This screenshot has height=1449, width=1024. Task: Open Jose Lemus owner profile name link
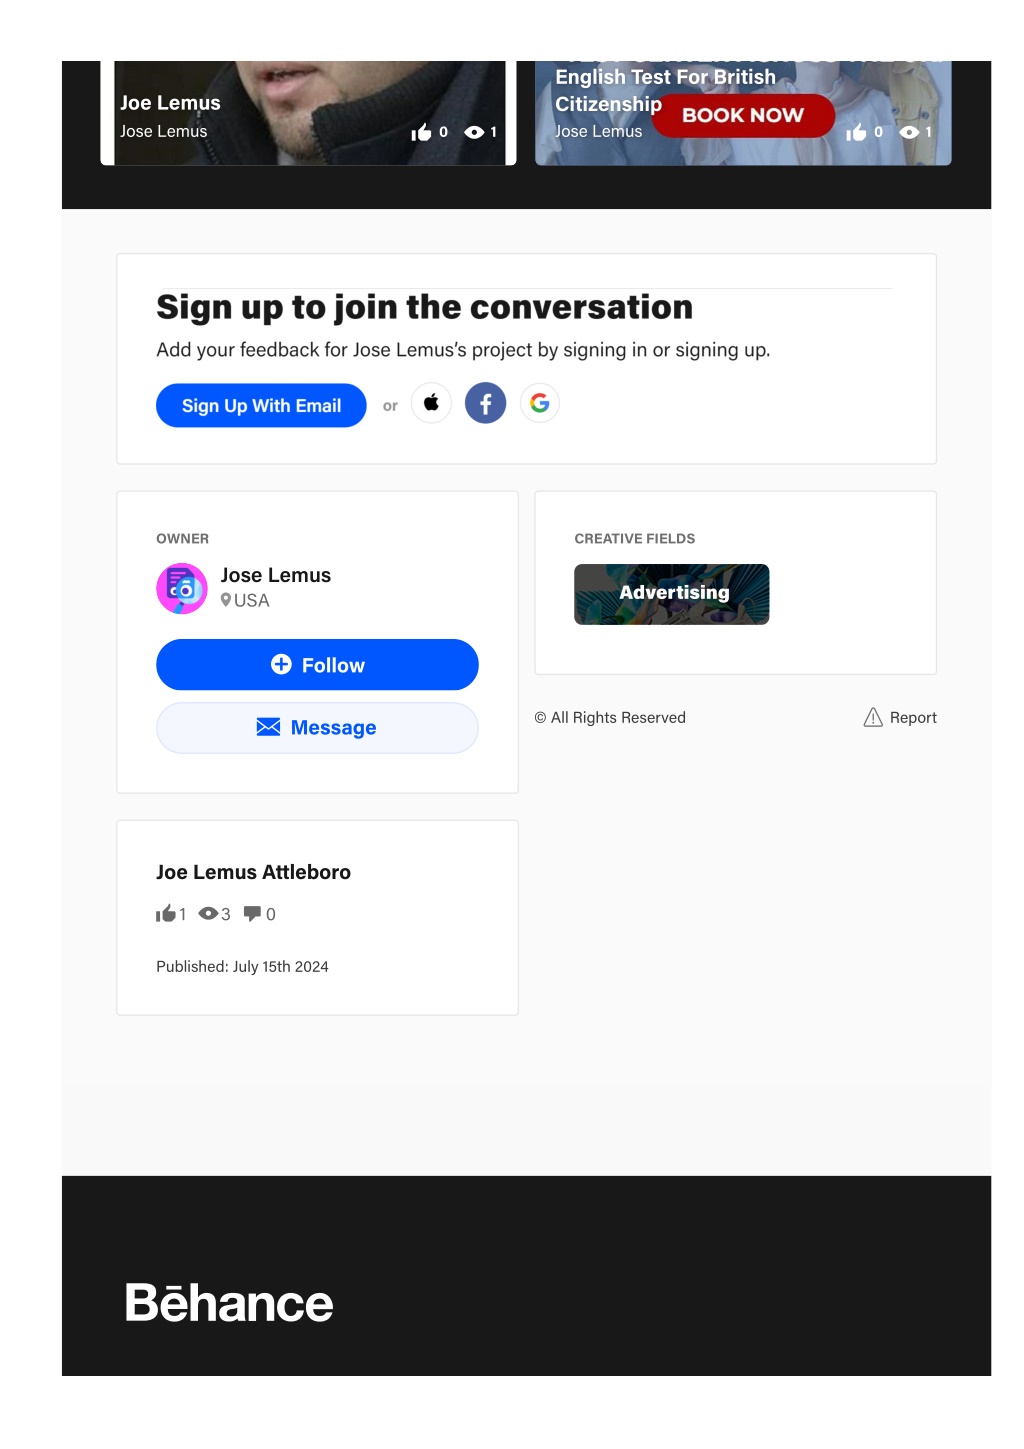point(275,575)
